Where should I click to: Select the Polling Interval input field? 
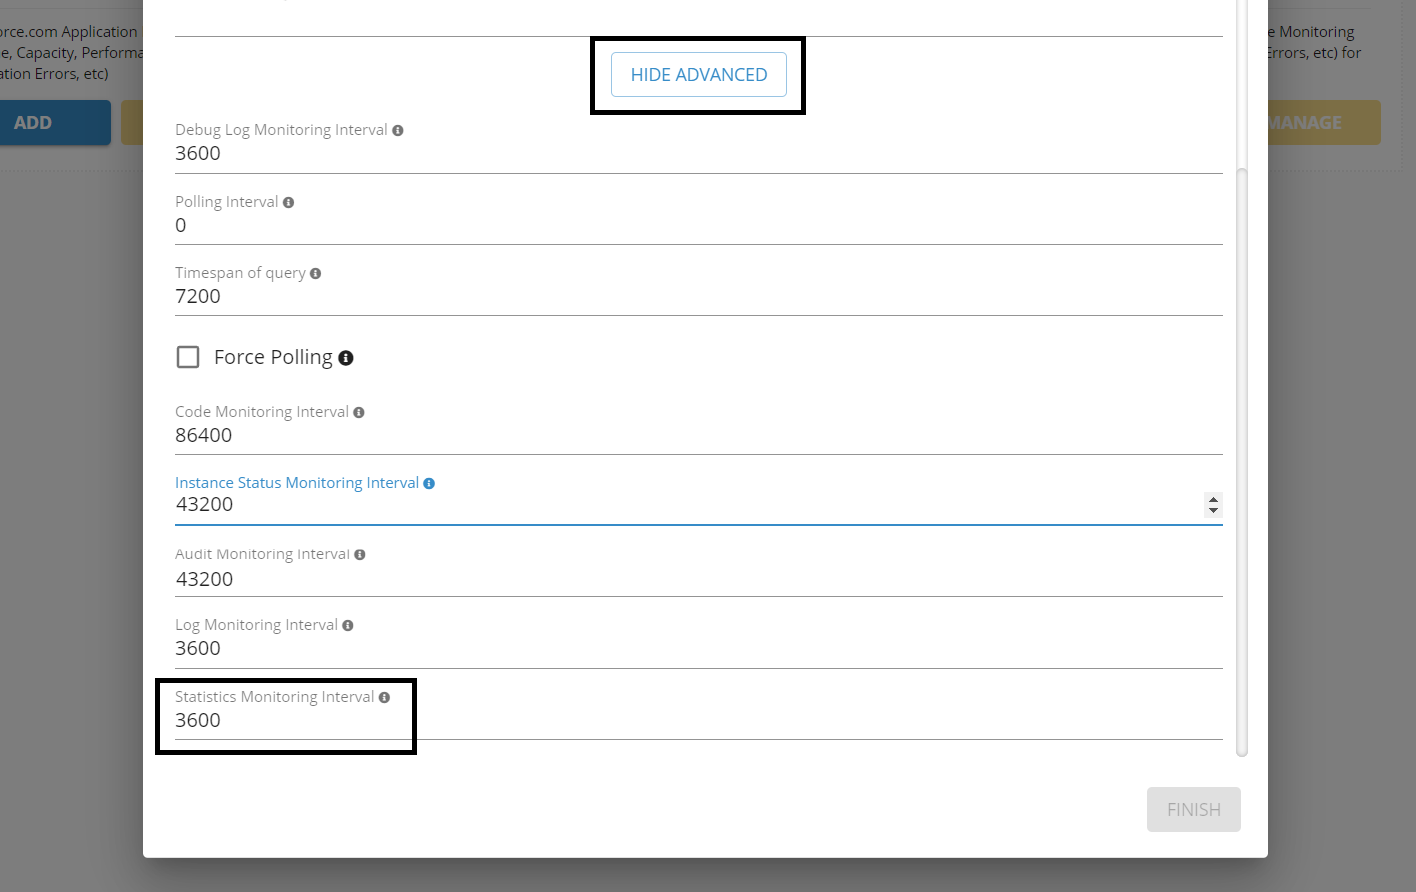[x=500, y=225]
